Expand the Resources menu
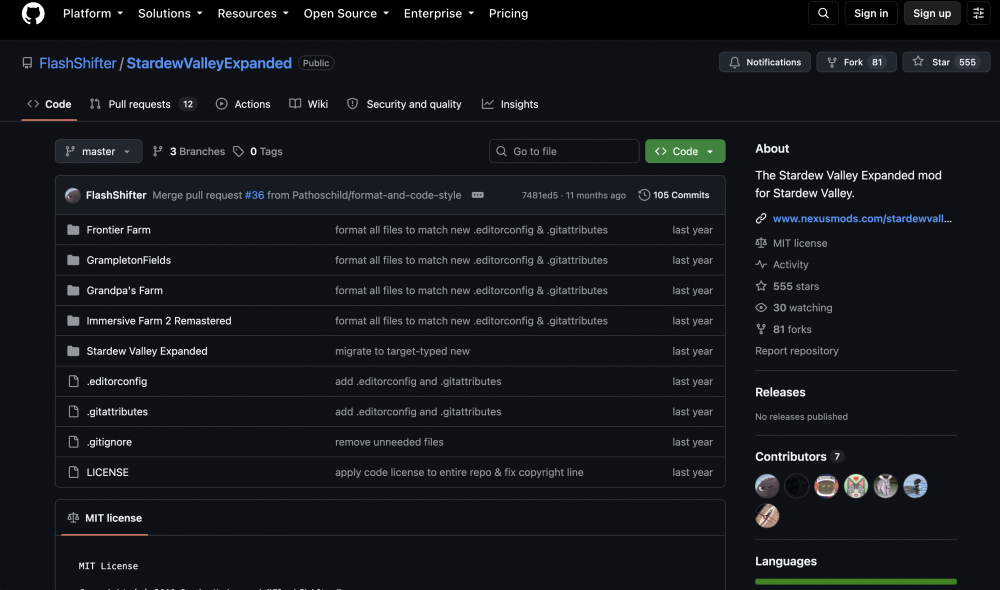 point(253,13)
